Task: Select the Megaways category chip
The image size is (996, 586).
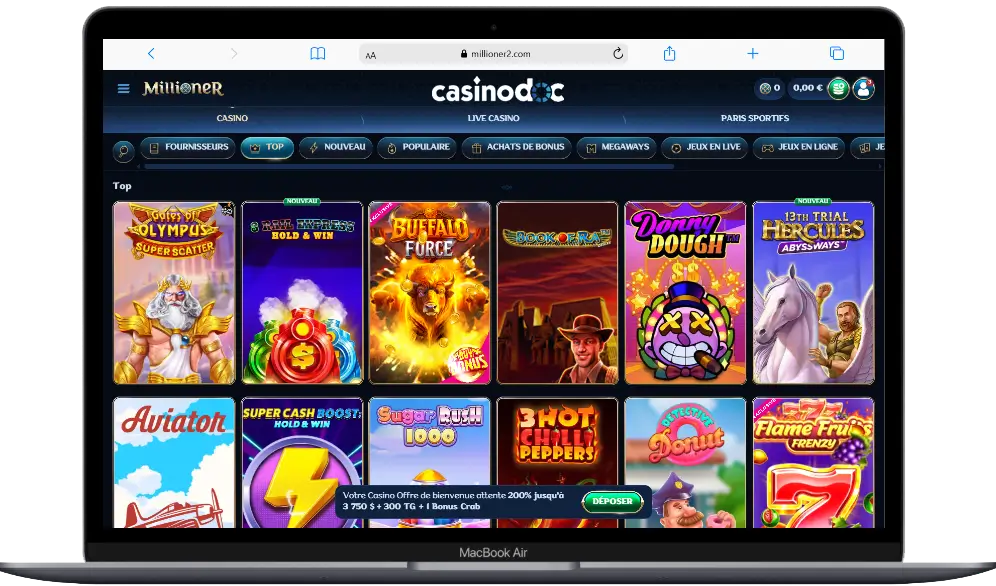Action: tap(617, 147)
